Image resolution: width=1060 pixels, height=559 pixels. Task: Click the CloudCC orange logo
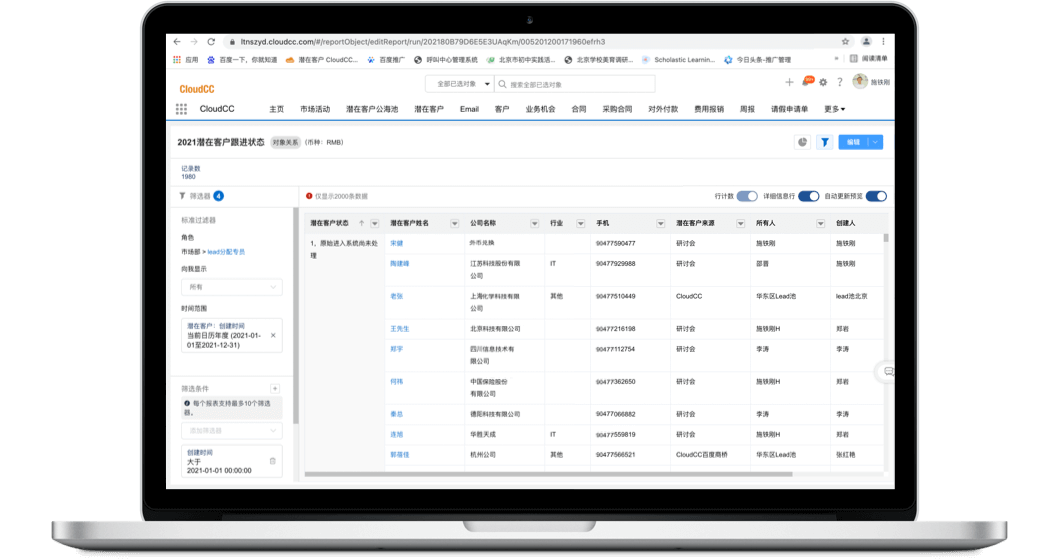(x=197, y=89)
